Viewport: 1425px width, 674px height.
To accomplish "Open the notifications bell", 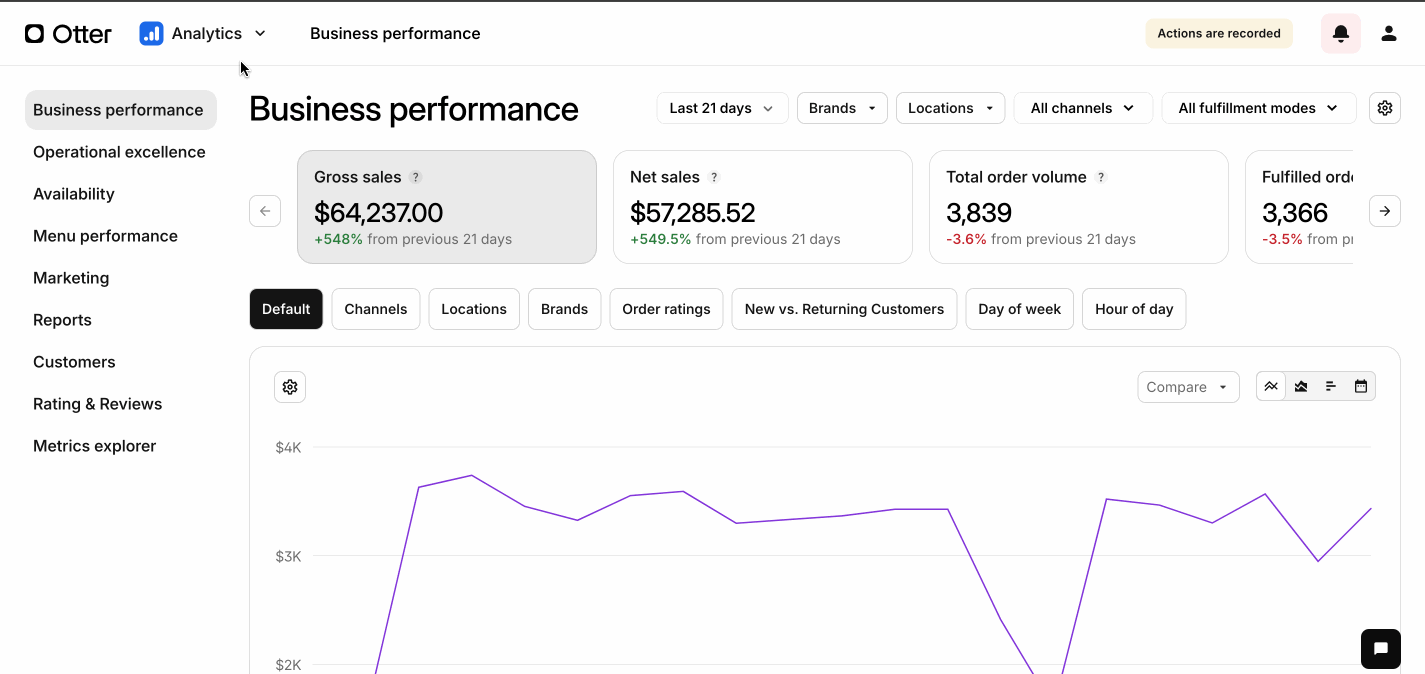I will click(1340, 34).
